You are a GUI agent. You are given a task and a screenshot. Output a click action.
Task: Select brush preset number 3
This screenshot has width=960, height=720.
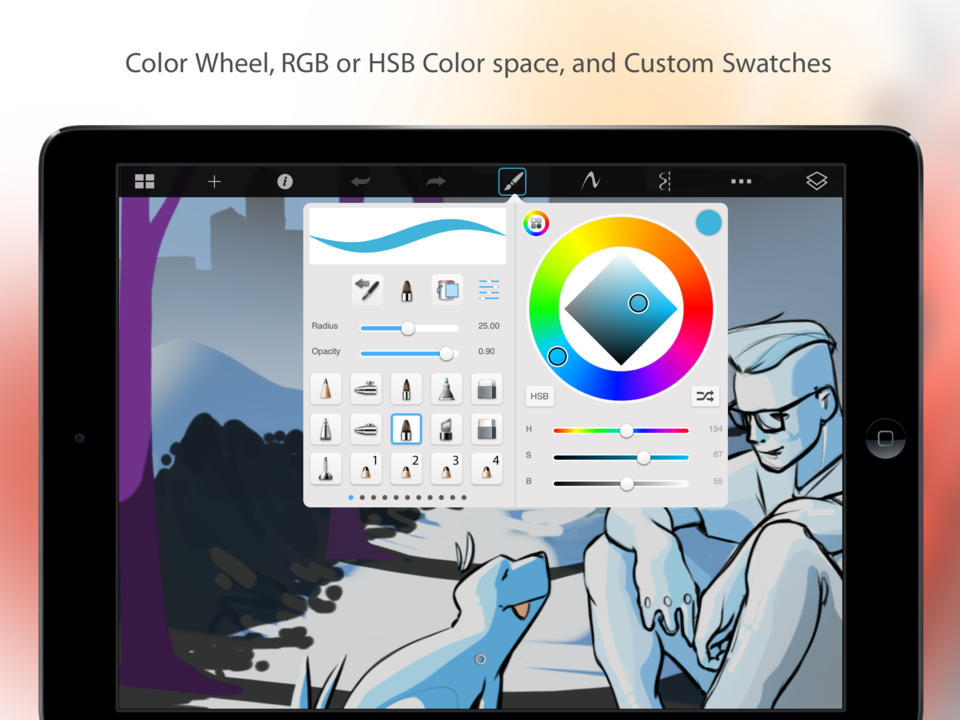click(x=446, y=468)
